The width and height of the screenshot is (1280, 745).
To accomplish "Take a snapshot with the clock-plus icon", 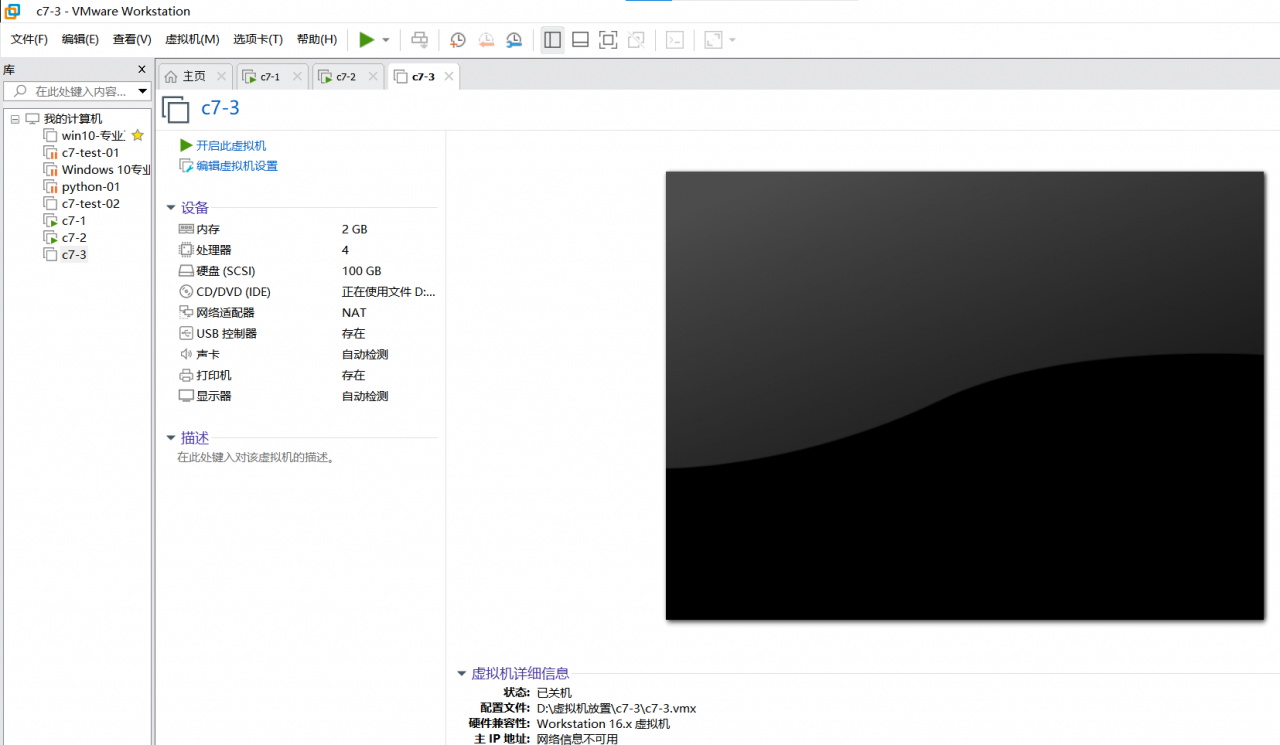I will 458,40.
